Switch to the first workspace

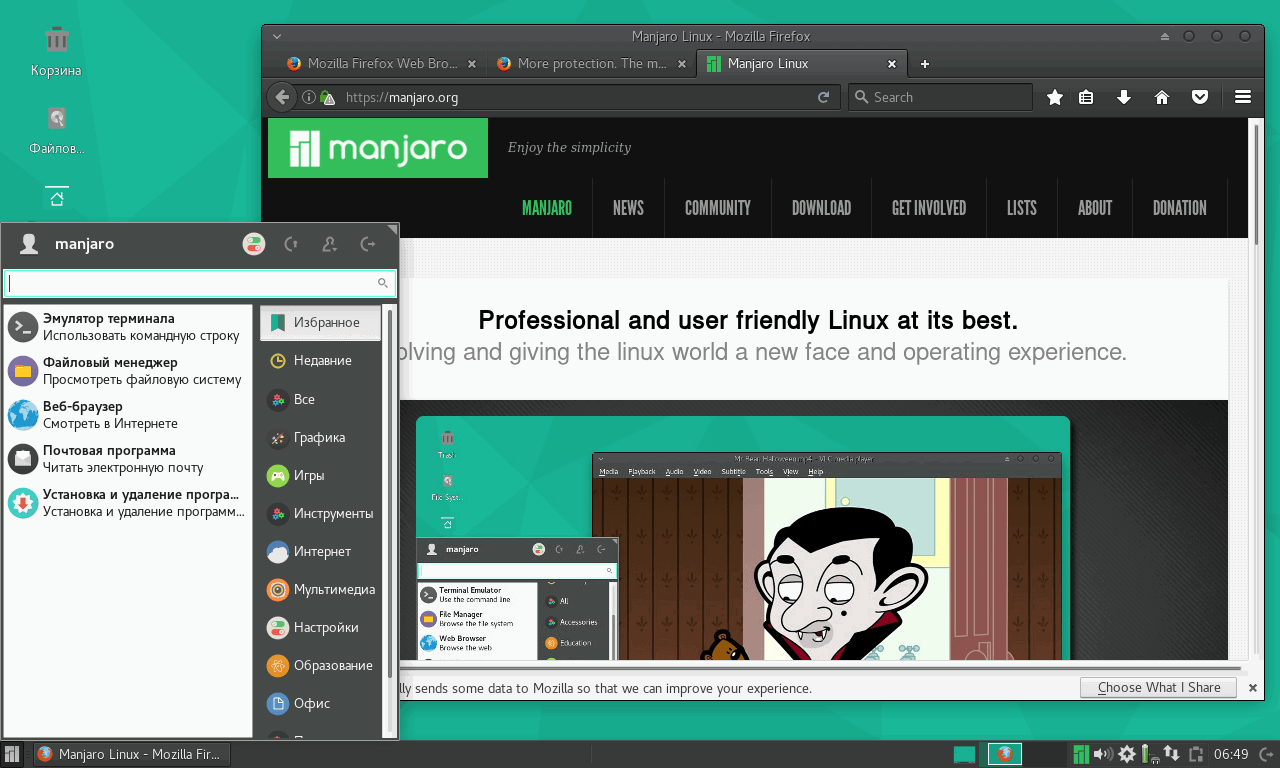click(964, 754)
